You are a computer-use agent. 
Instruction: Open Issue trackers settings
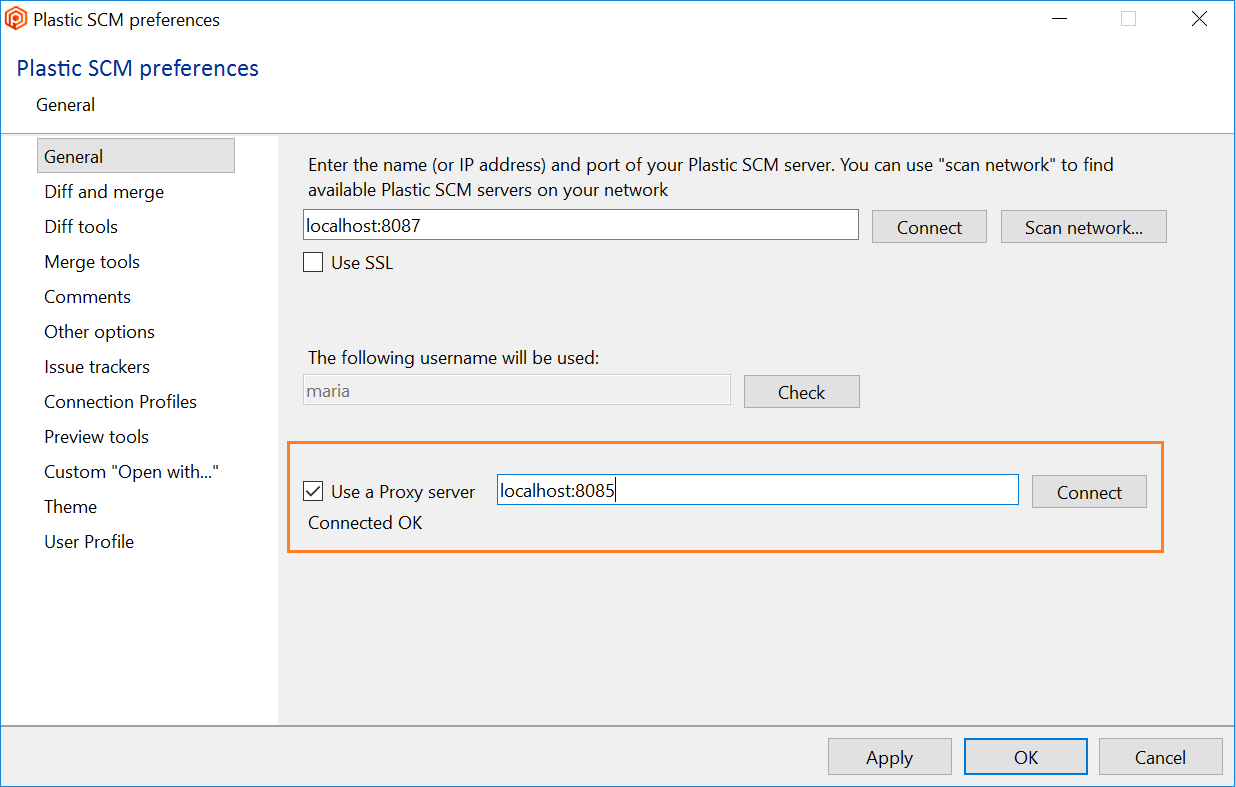[97, 367]
